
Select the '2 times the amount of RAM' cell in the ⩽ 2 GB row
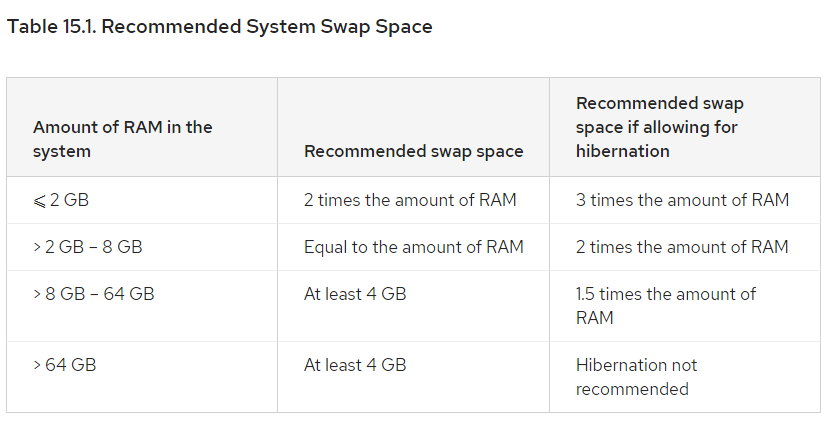pos(410,200)
